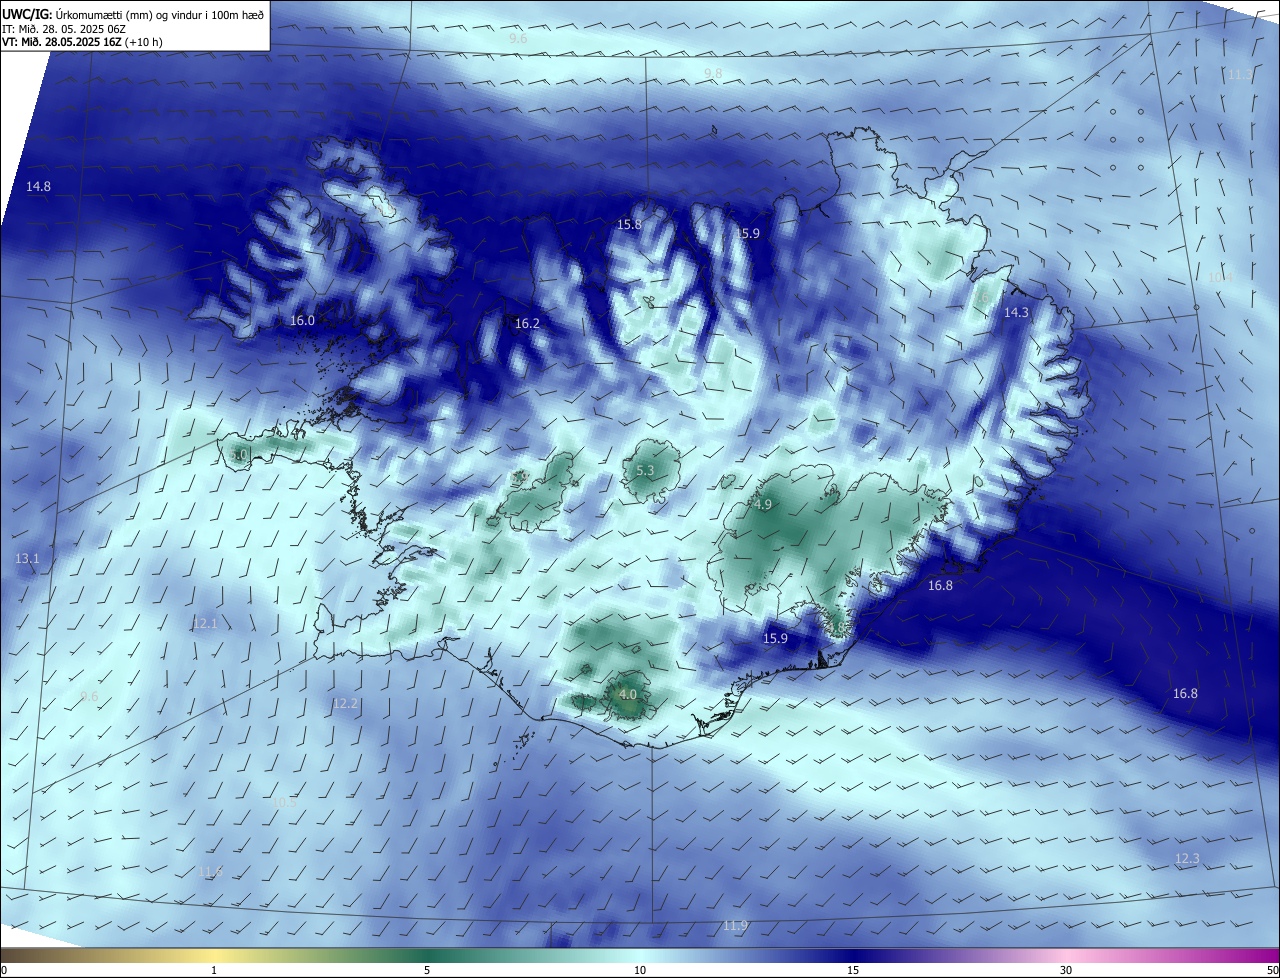
Task: Click the 5.3 value on Hofsjökull glacier
Action: (x=645, y=471)
